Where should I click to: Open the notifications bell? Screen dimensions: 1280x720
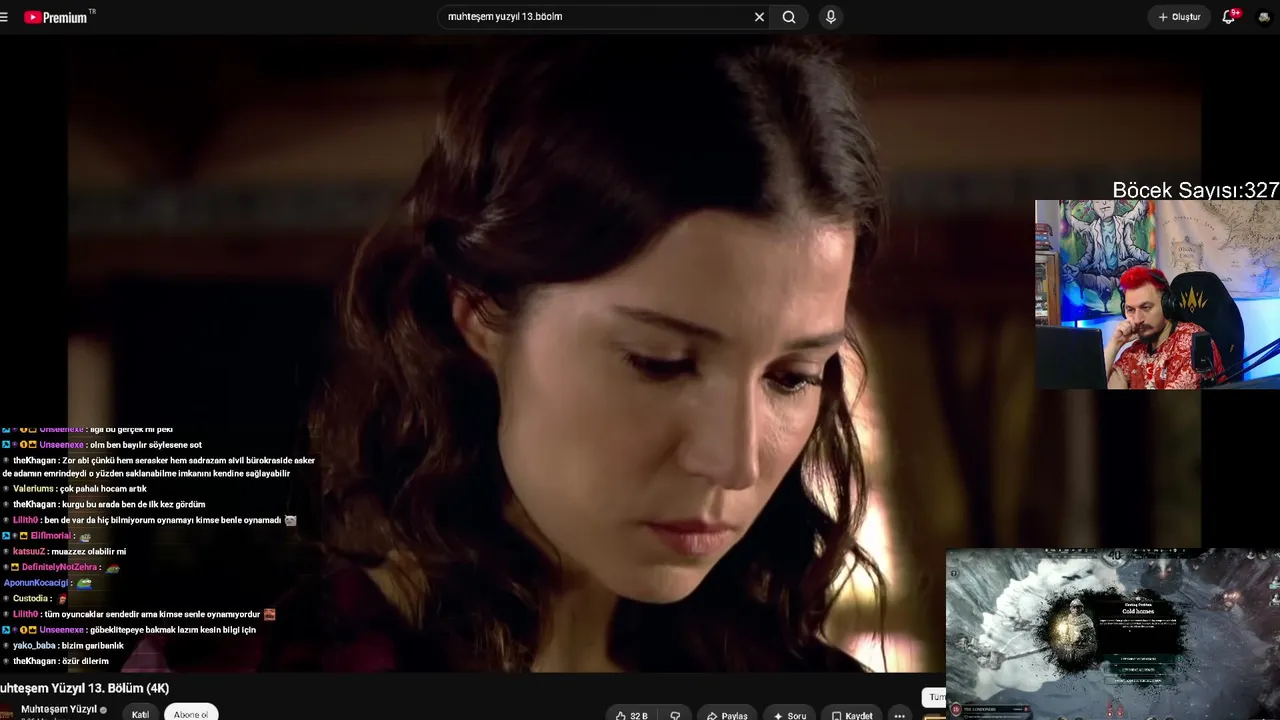coord(1229,17)
